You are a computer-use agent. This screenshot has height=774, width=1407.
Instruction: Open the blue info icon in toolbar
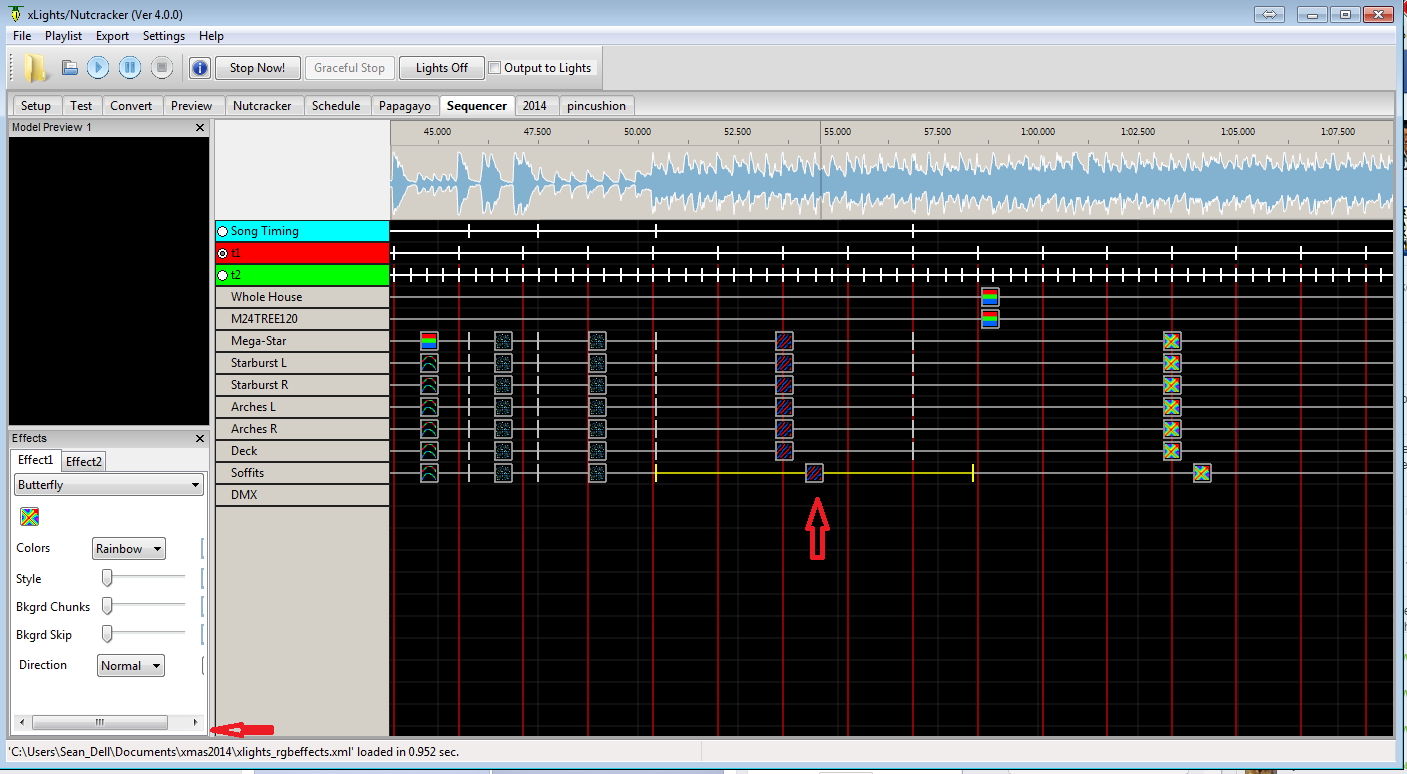pos(199,68)
